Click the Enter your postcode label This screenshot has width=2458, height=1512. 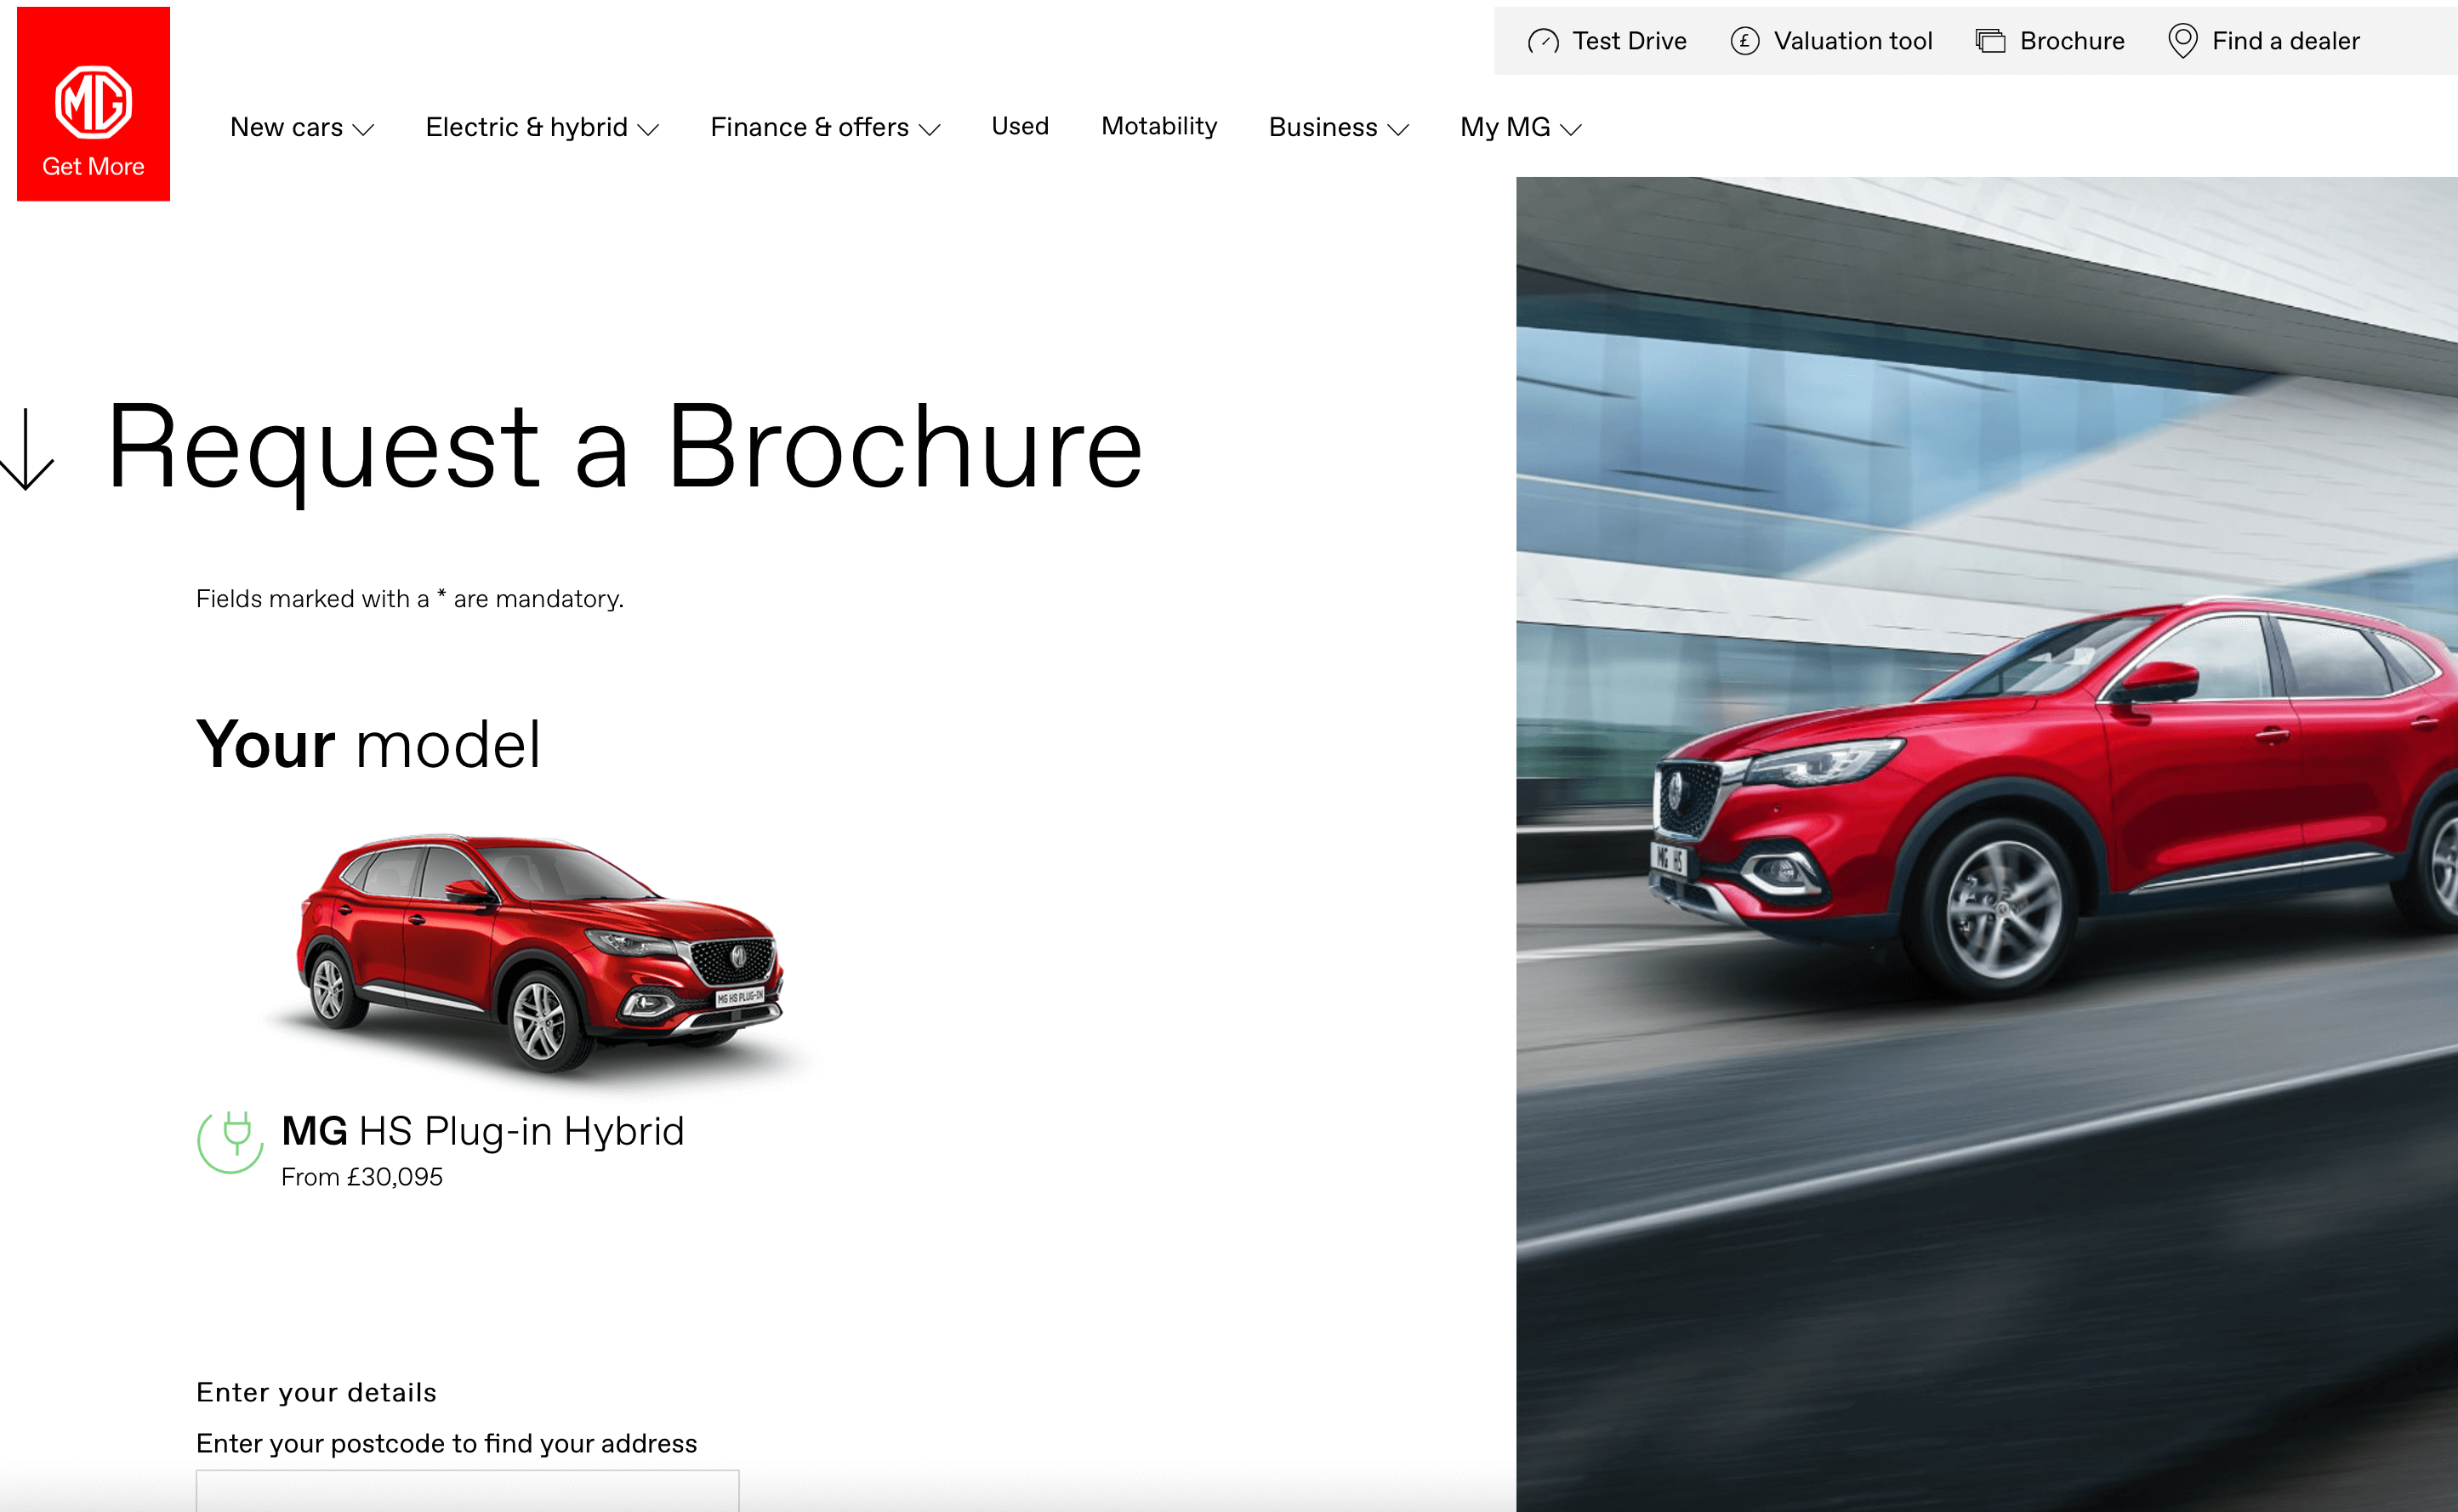tap(446, 1443)
